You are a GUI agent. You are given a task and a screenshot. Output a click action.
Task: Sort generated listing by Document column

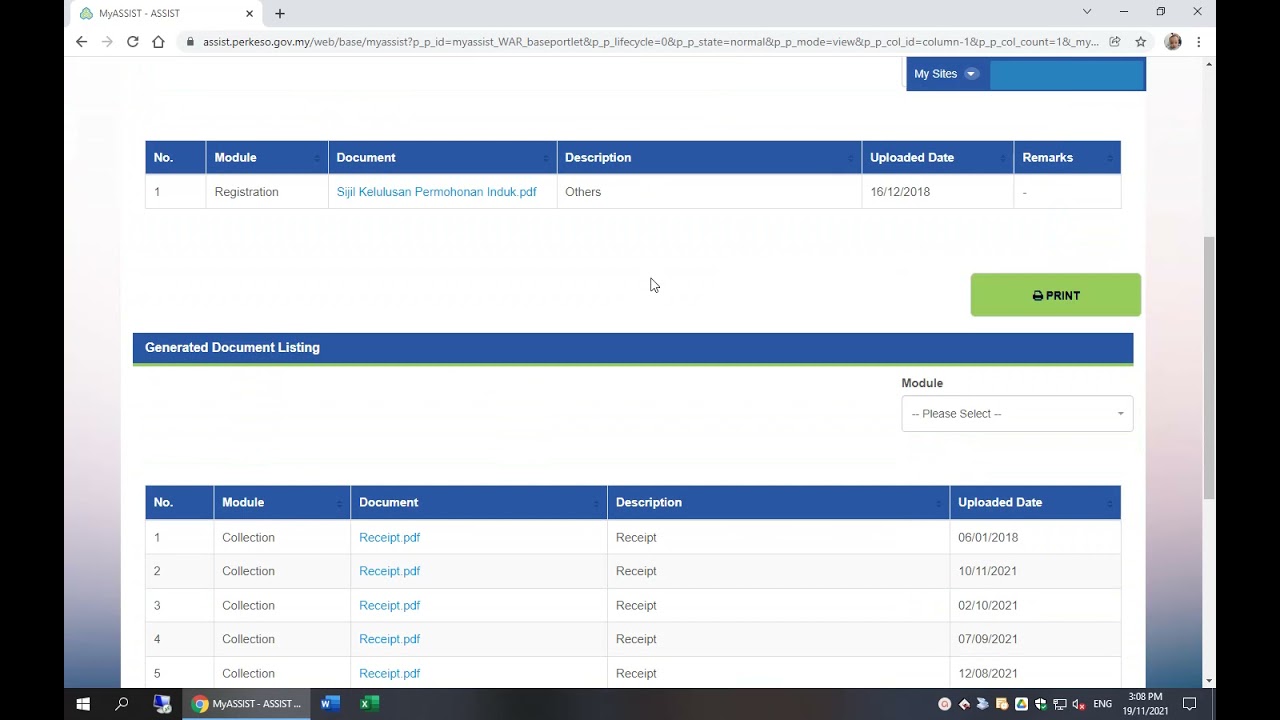pos(479,503)
